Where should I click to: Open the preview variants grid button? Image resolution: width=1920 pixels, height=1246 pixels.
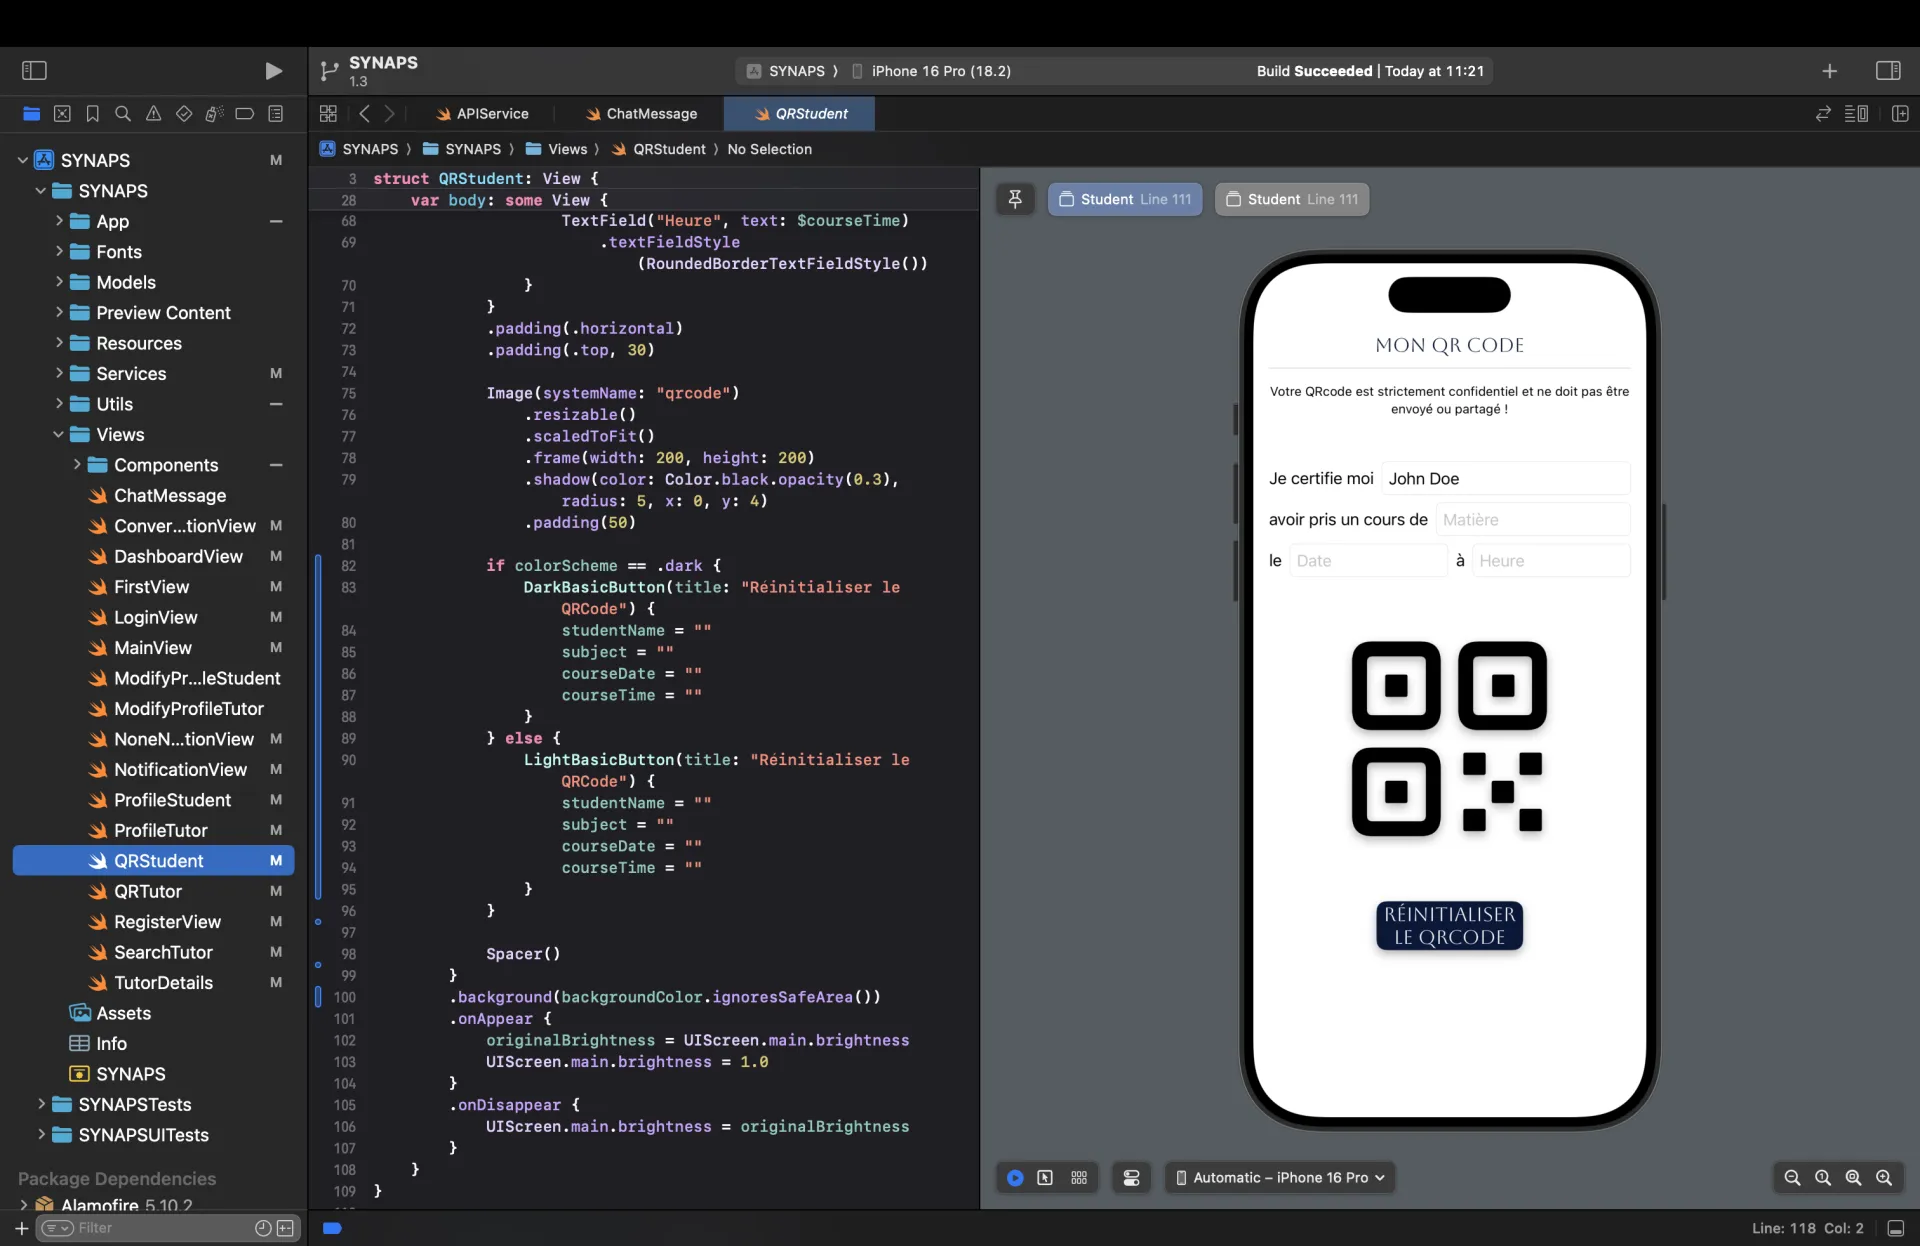[x=1079, y=1178]
